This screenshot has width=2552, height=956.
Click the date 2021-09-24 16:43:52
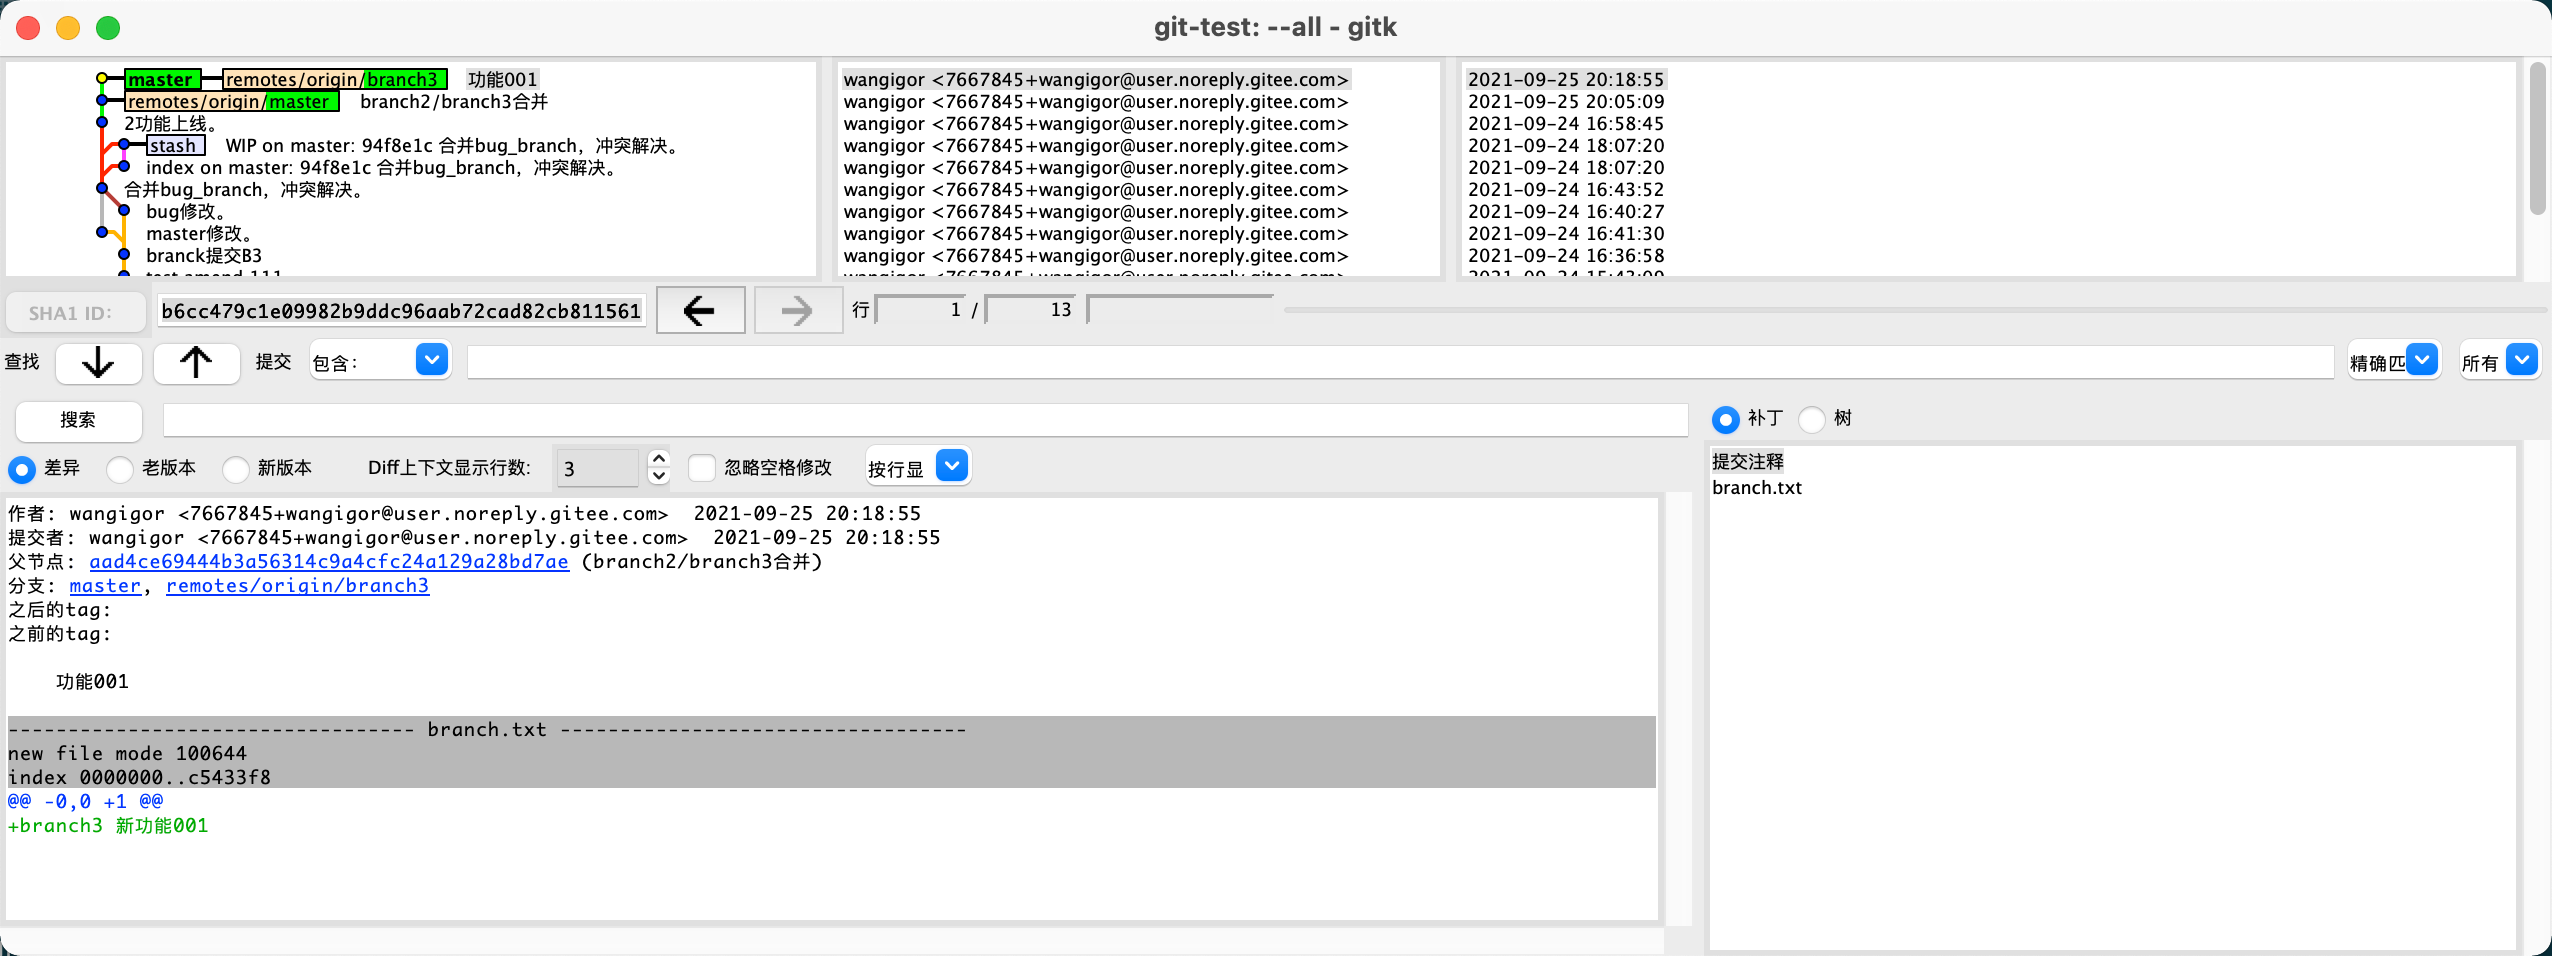(1565, 189)
